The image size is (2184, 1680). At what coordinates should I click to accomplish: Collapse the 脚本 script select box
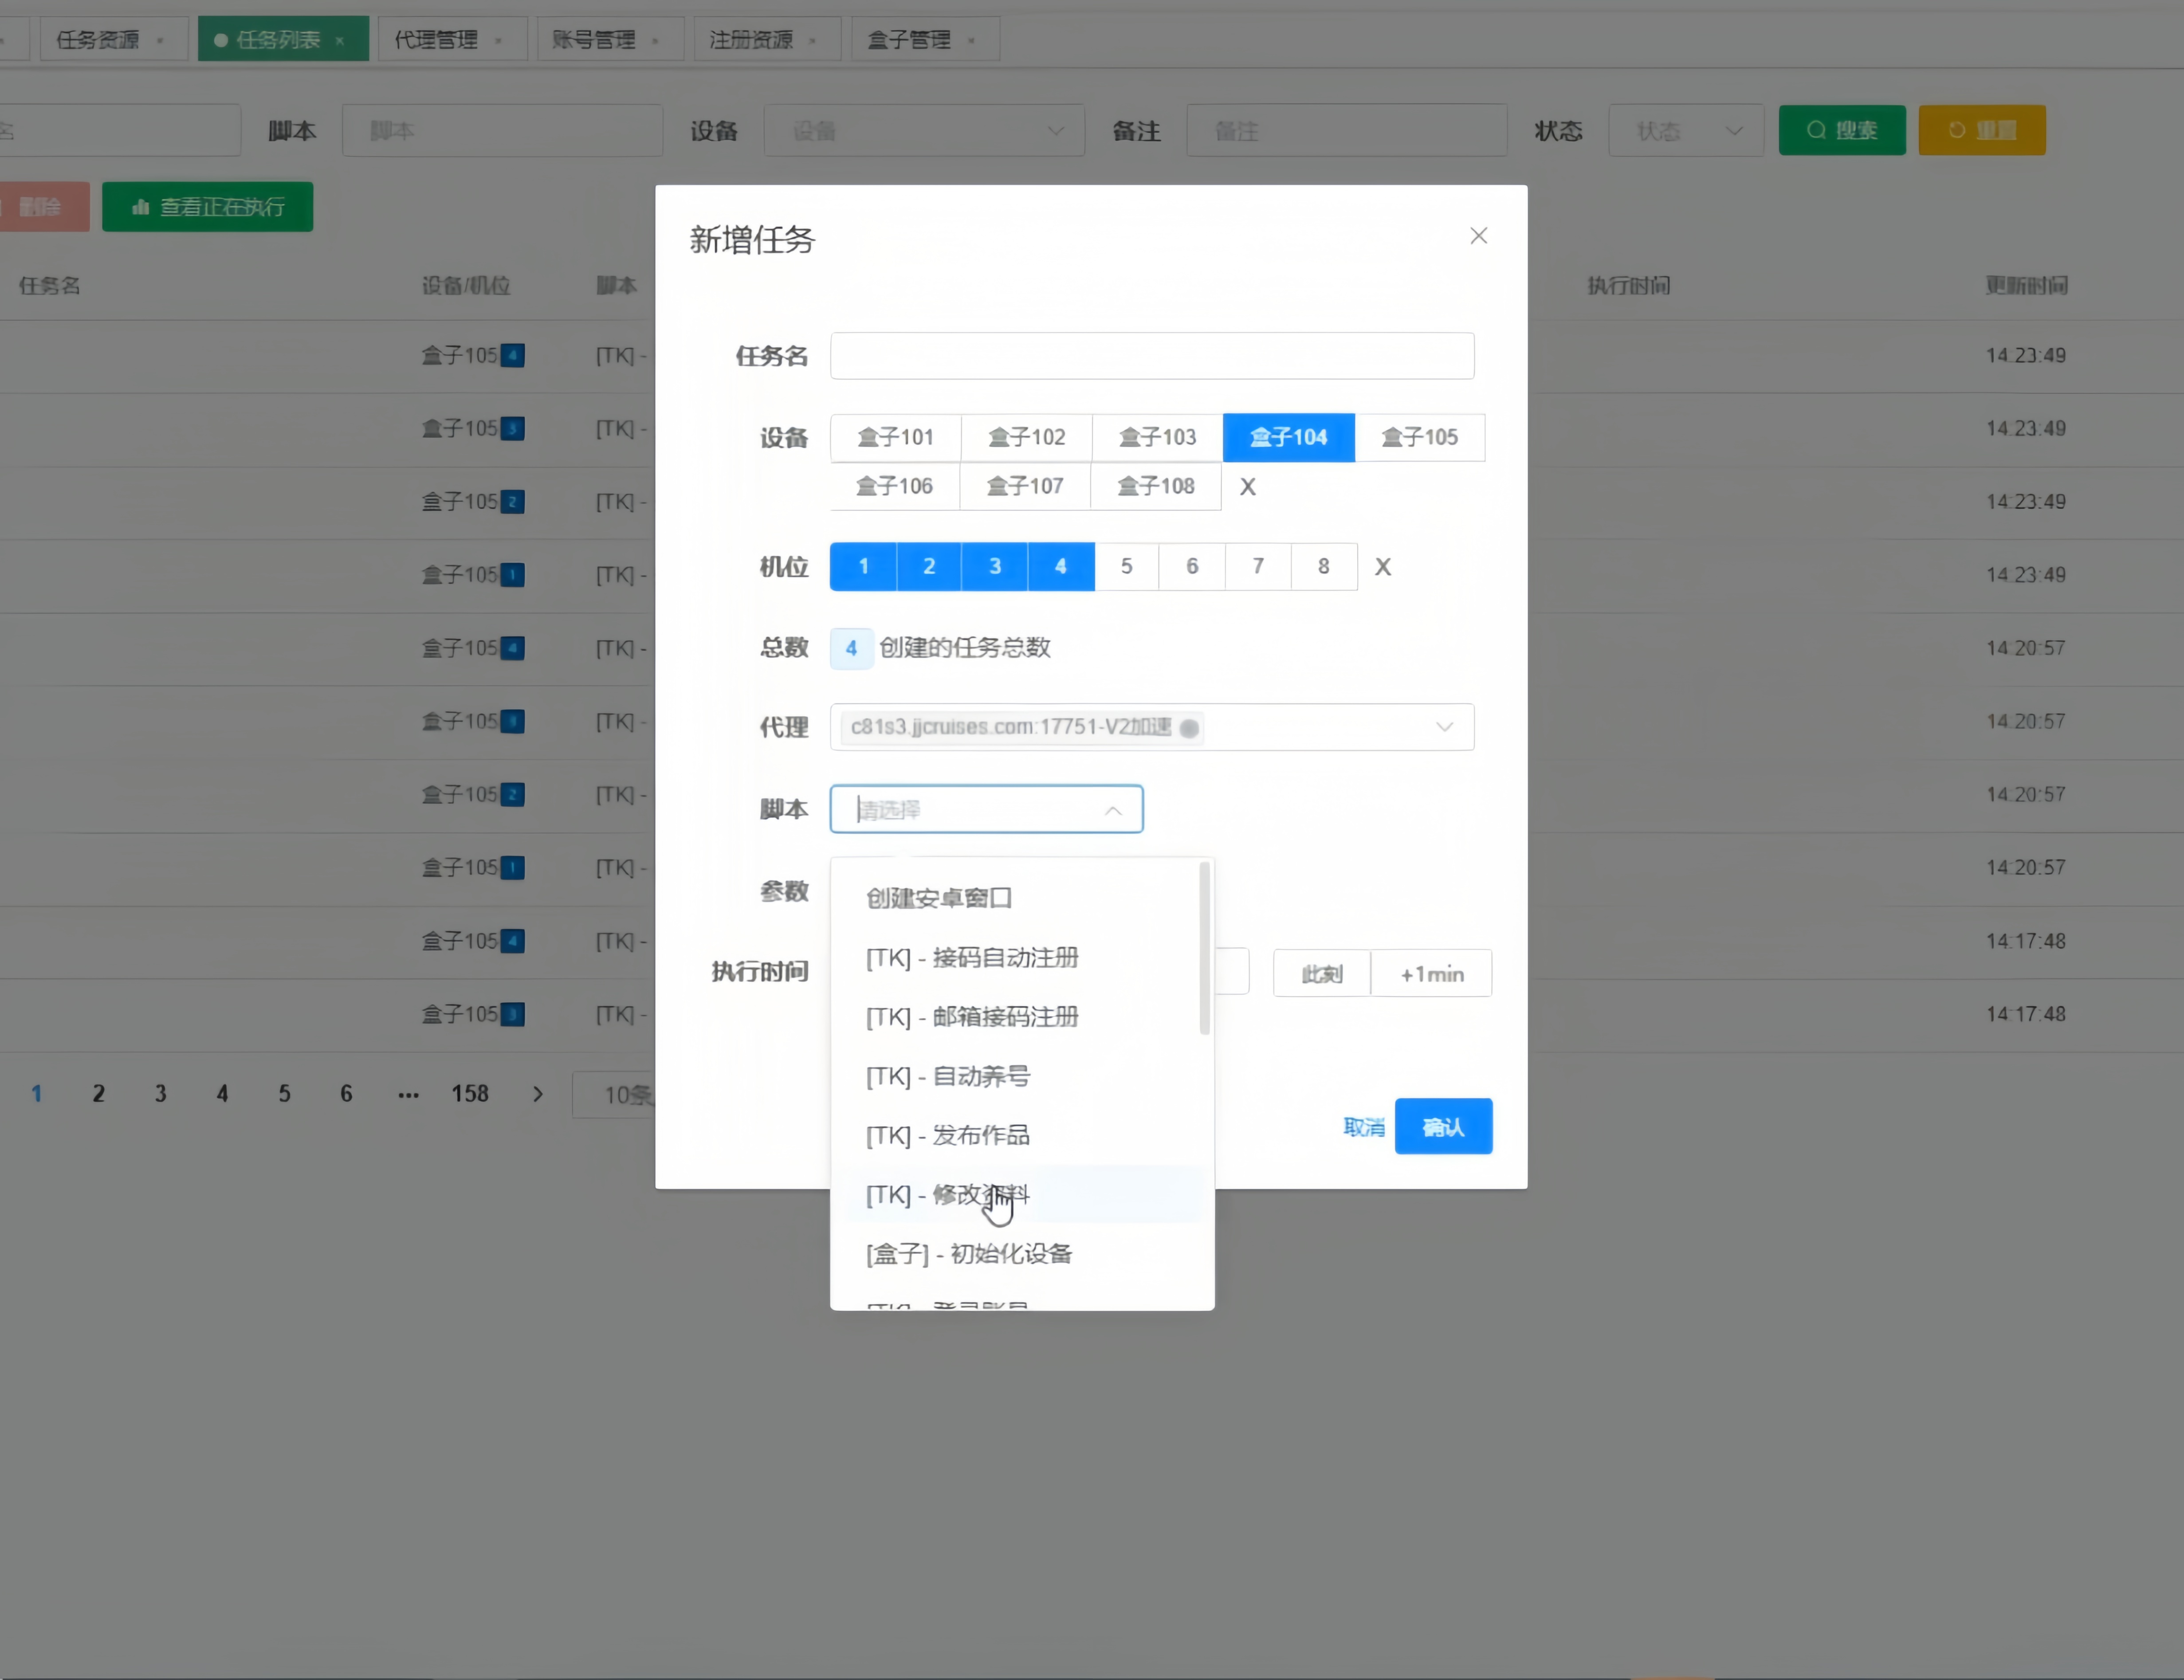1113,810
